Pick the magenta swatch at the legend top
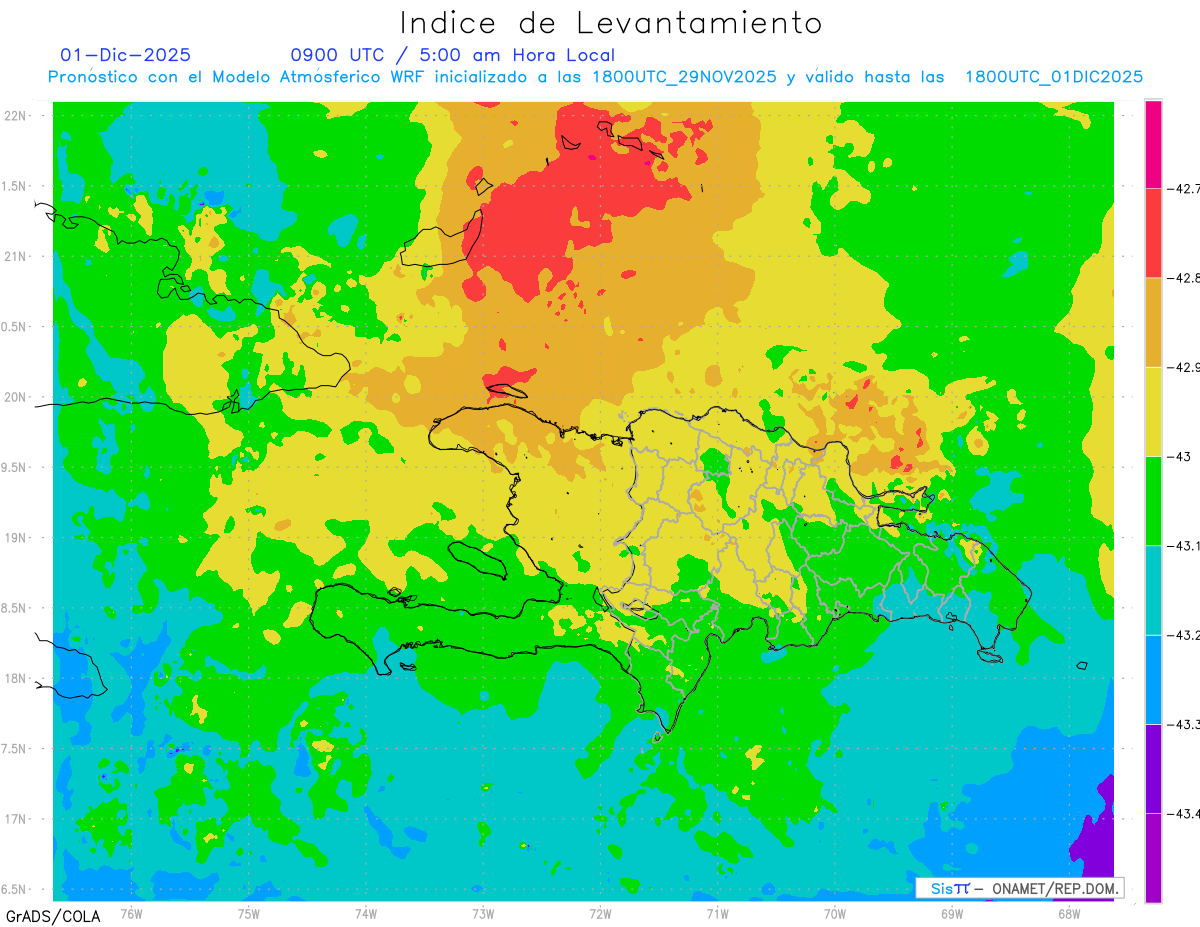Image resolution: width=1200 pixels, height=927 pixels. tap(1153, 144)
